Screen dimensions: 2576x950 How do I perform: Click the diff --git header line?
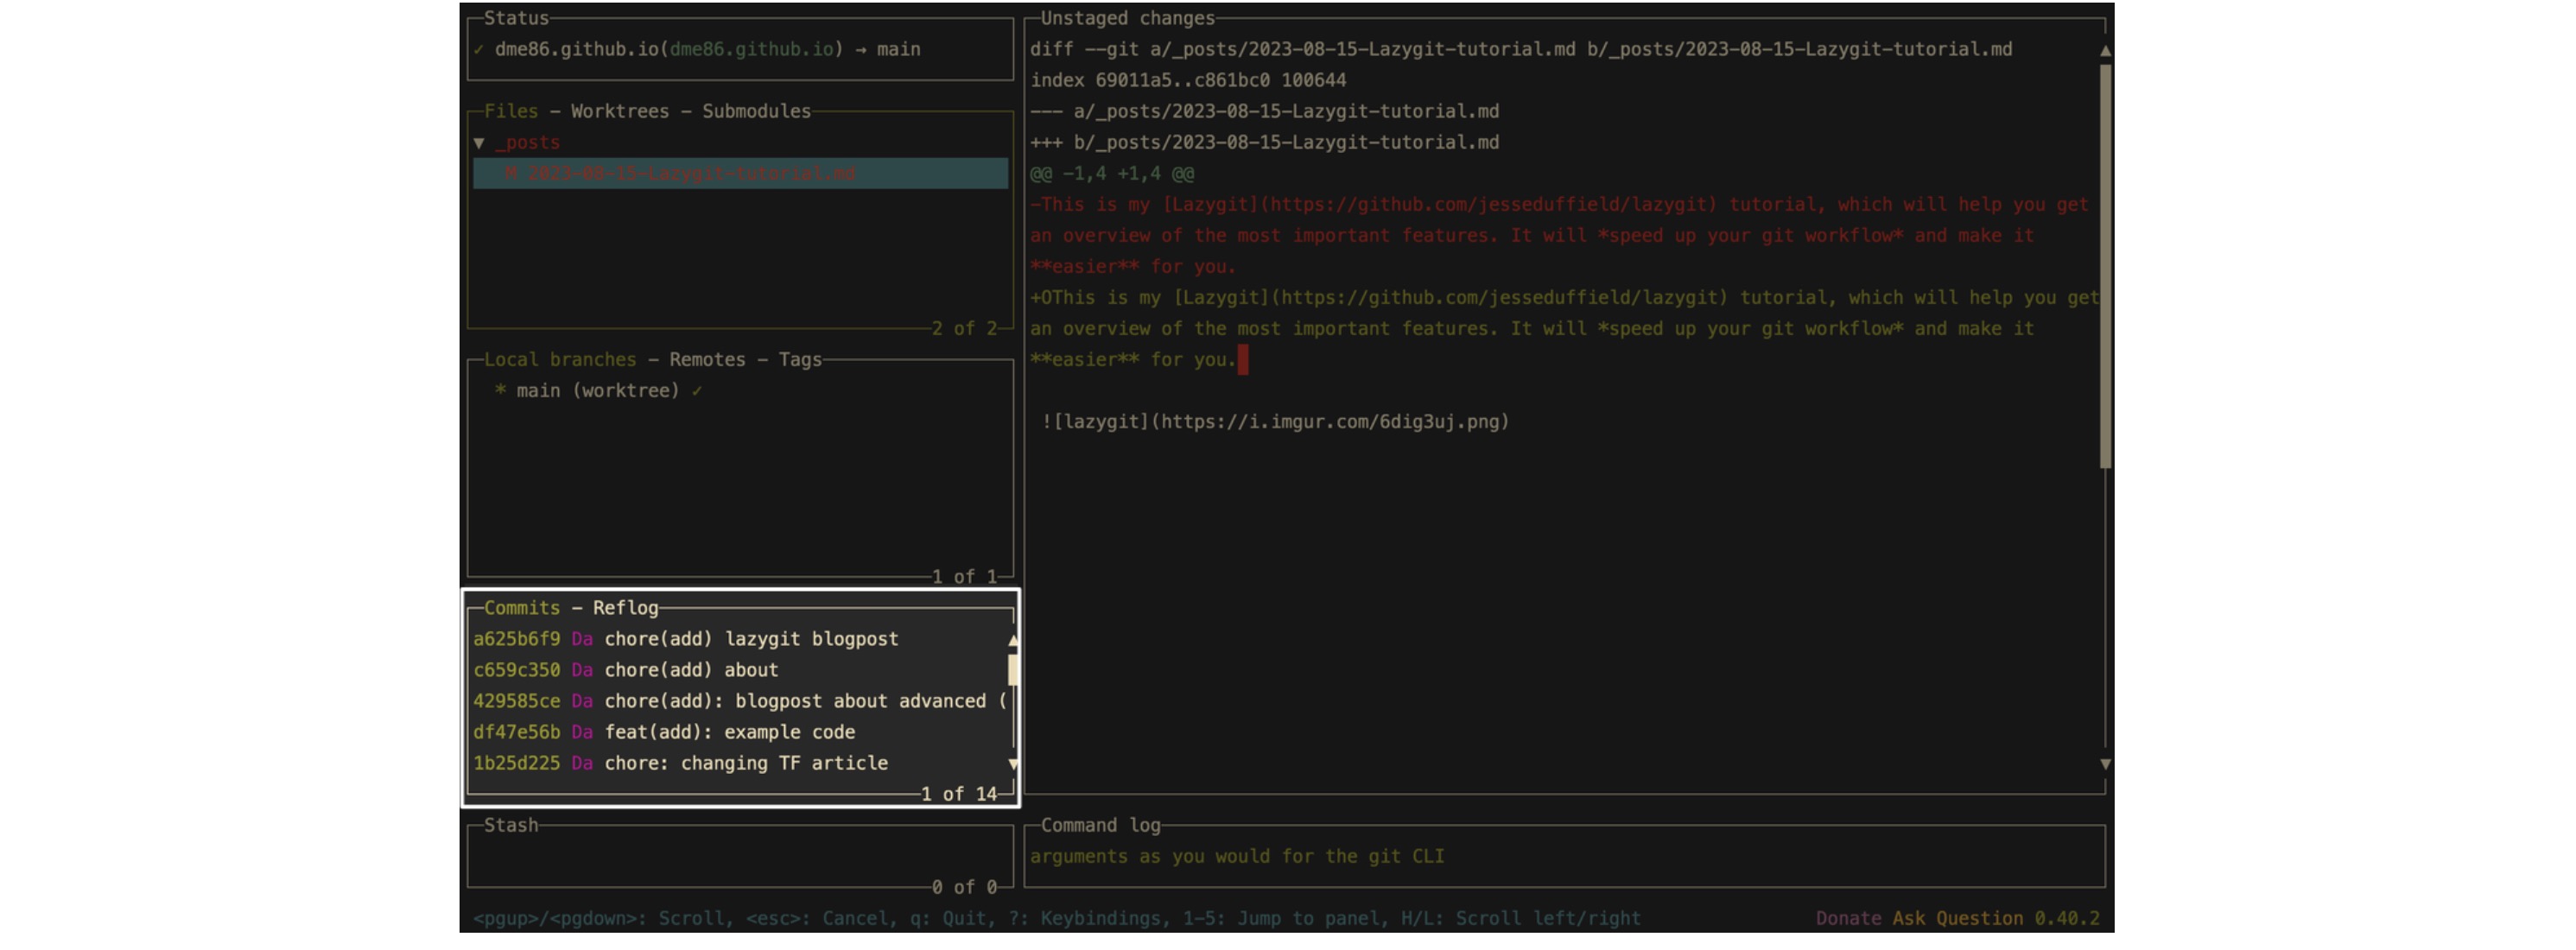point(1521,49)
